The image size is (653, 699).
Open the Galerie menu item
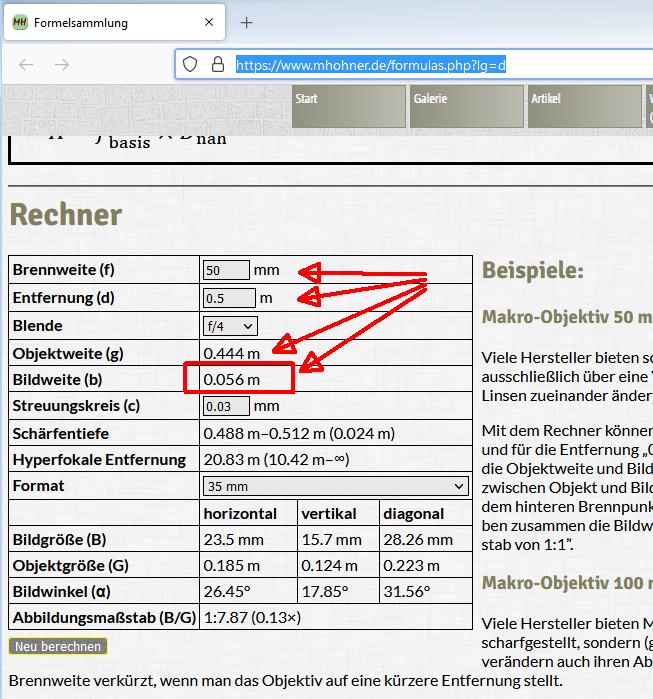[465, 106]
